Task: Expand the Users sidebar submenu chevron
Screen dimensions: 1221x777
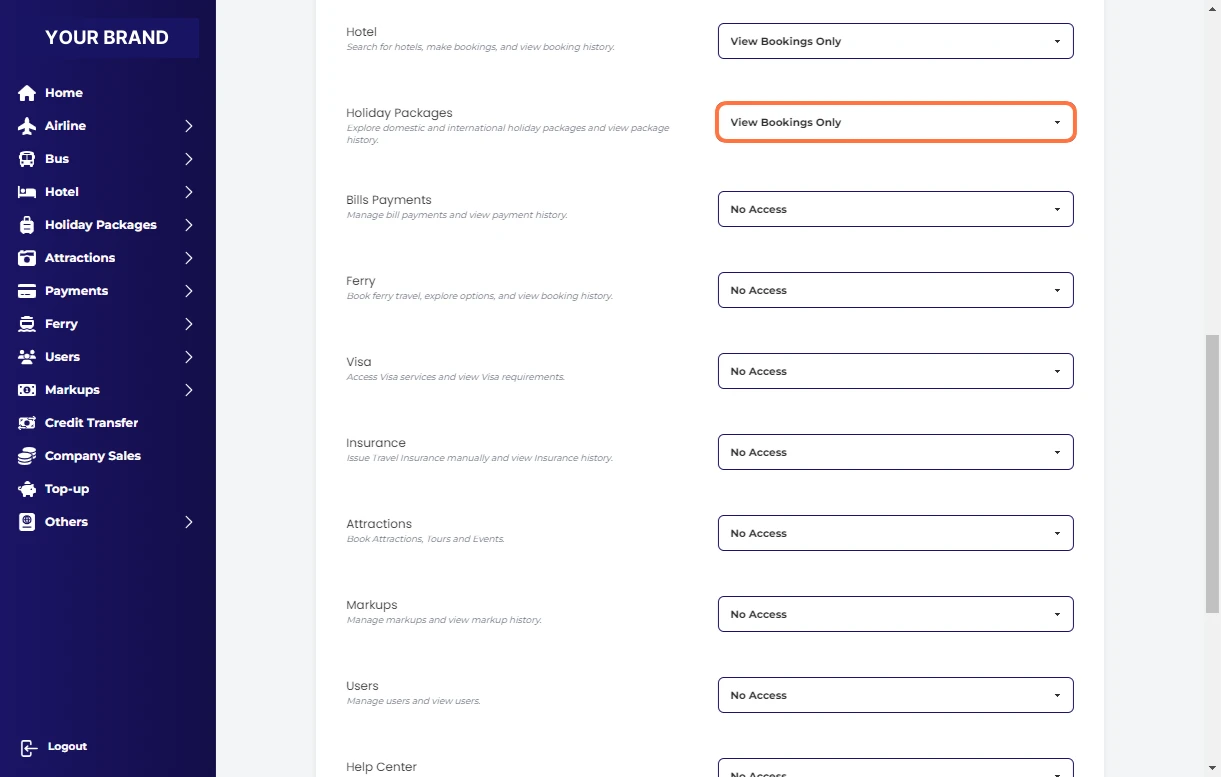Action: tap(188, 357)
